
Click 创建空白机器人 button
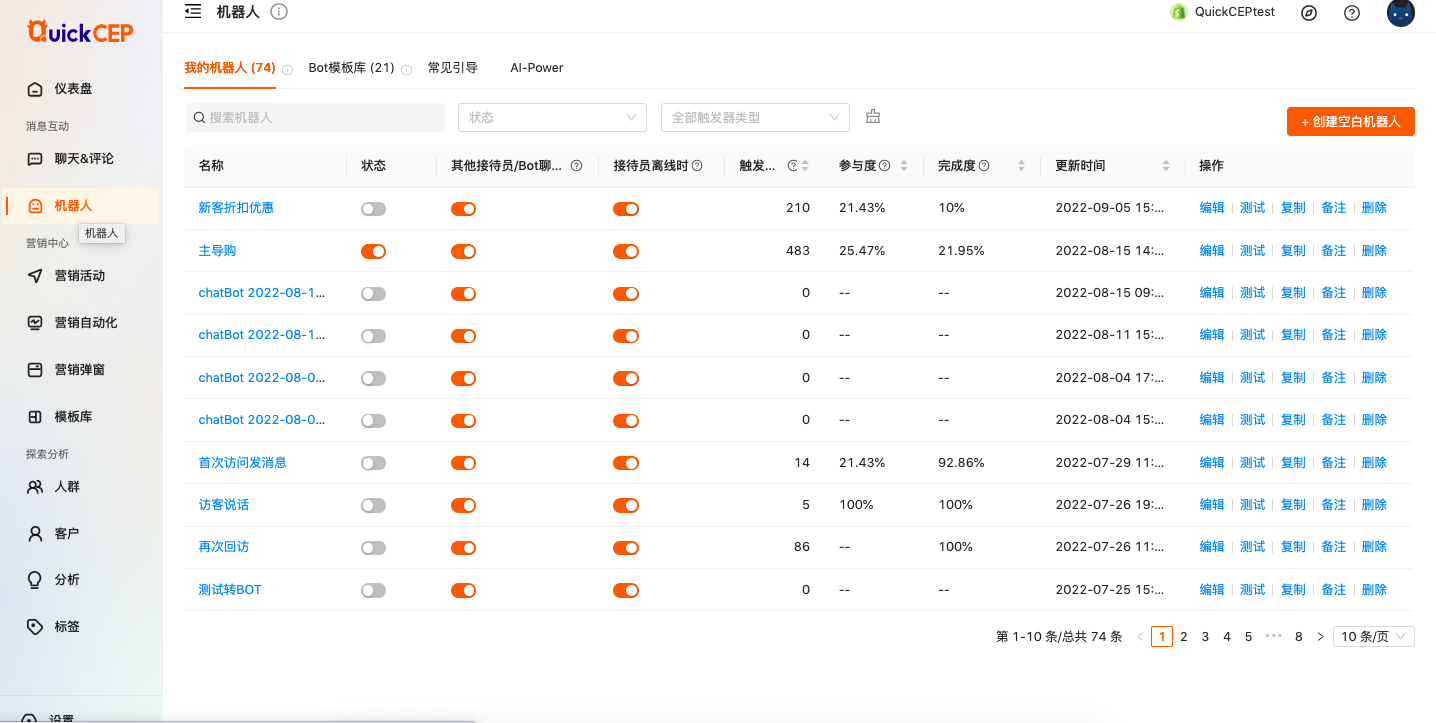tap(1350, 121)
